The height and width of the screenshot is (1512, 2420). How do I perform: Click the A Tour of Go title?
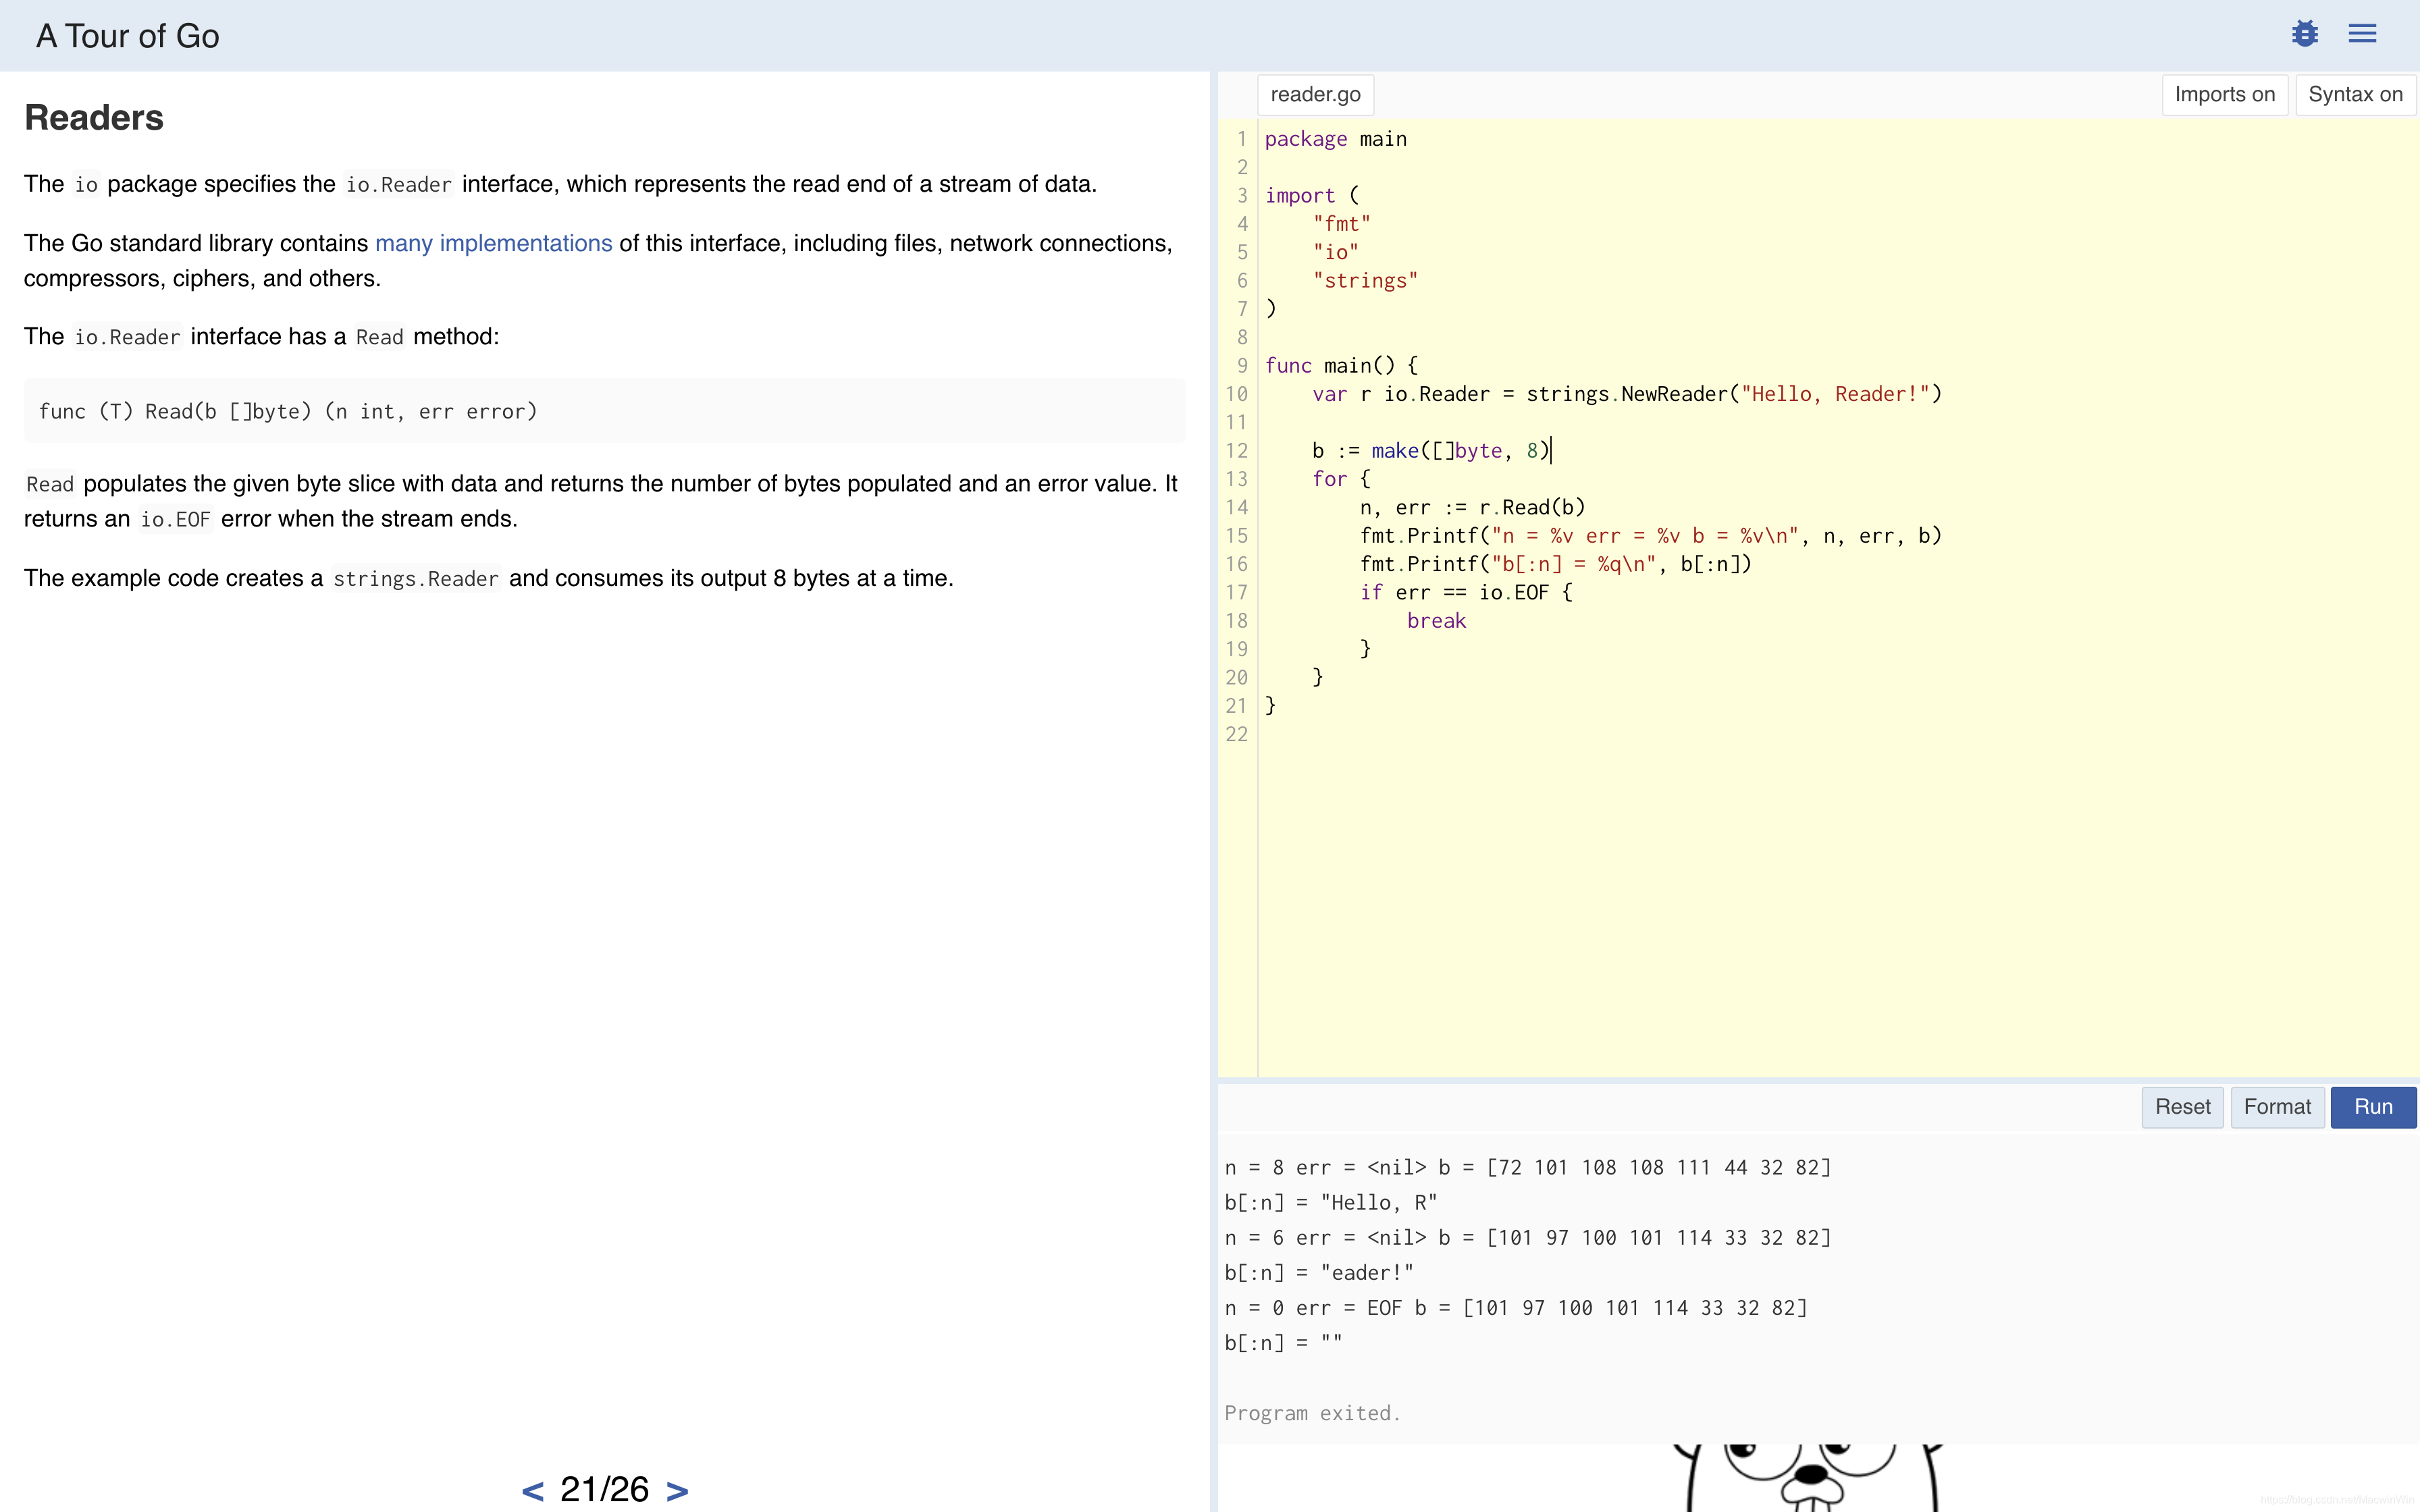pyautogui.click(x=127, y=36)
